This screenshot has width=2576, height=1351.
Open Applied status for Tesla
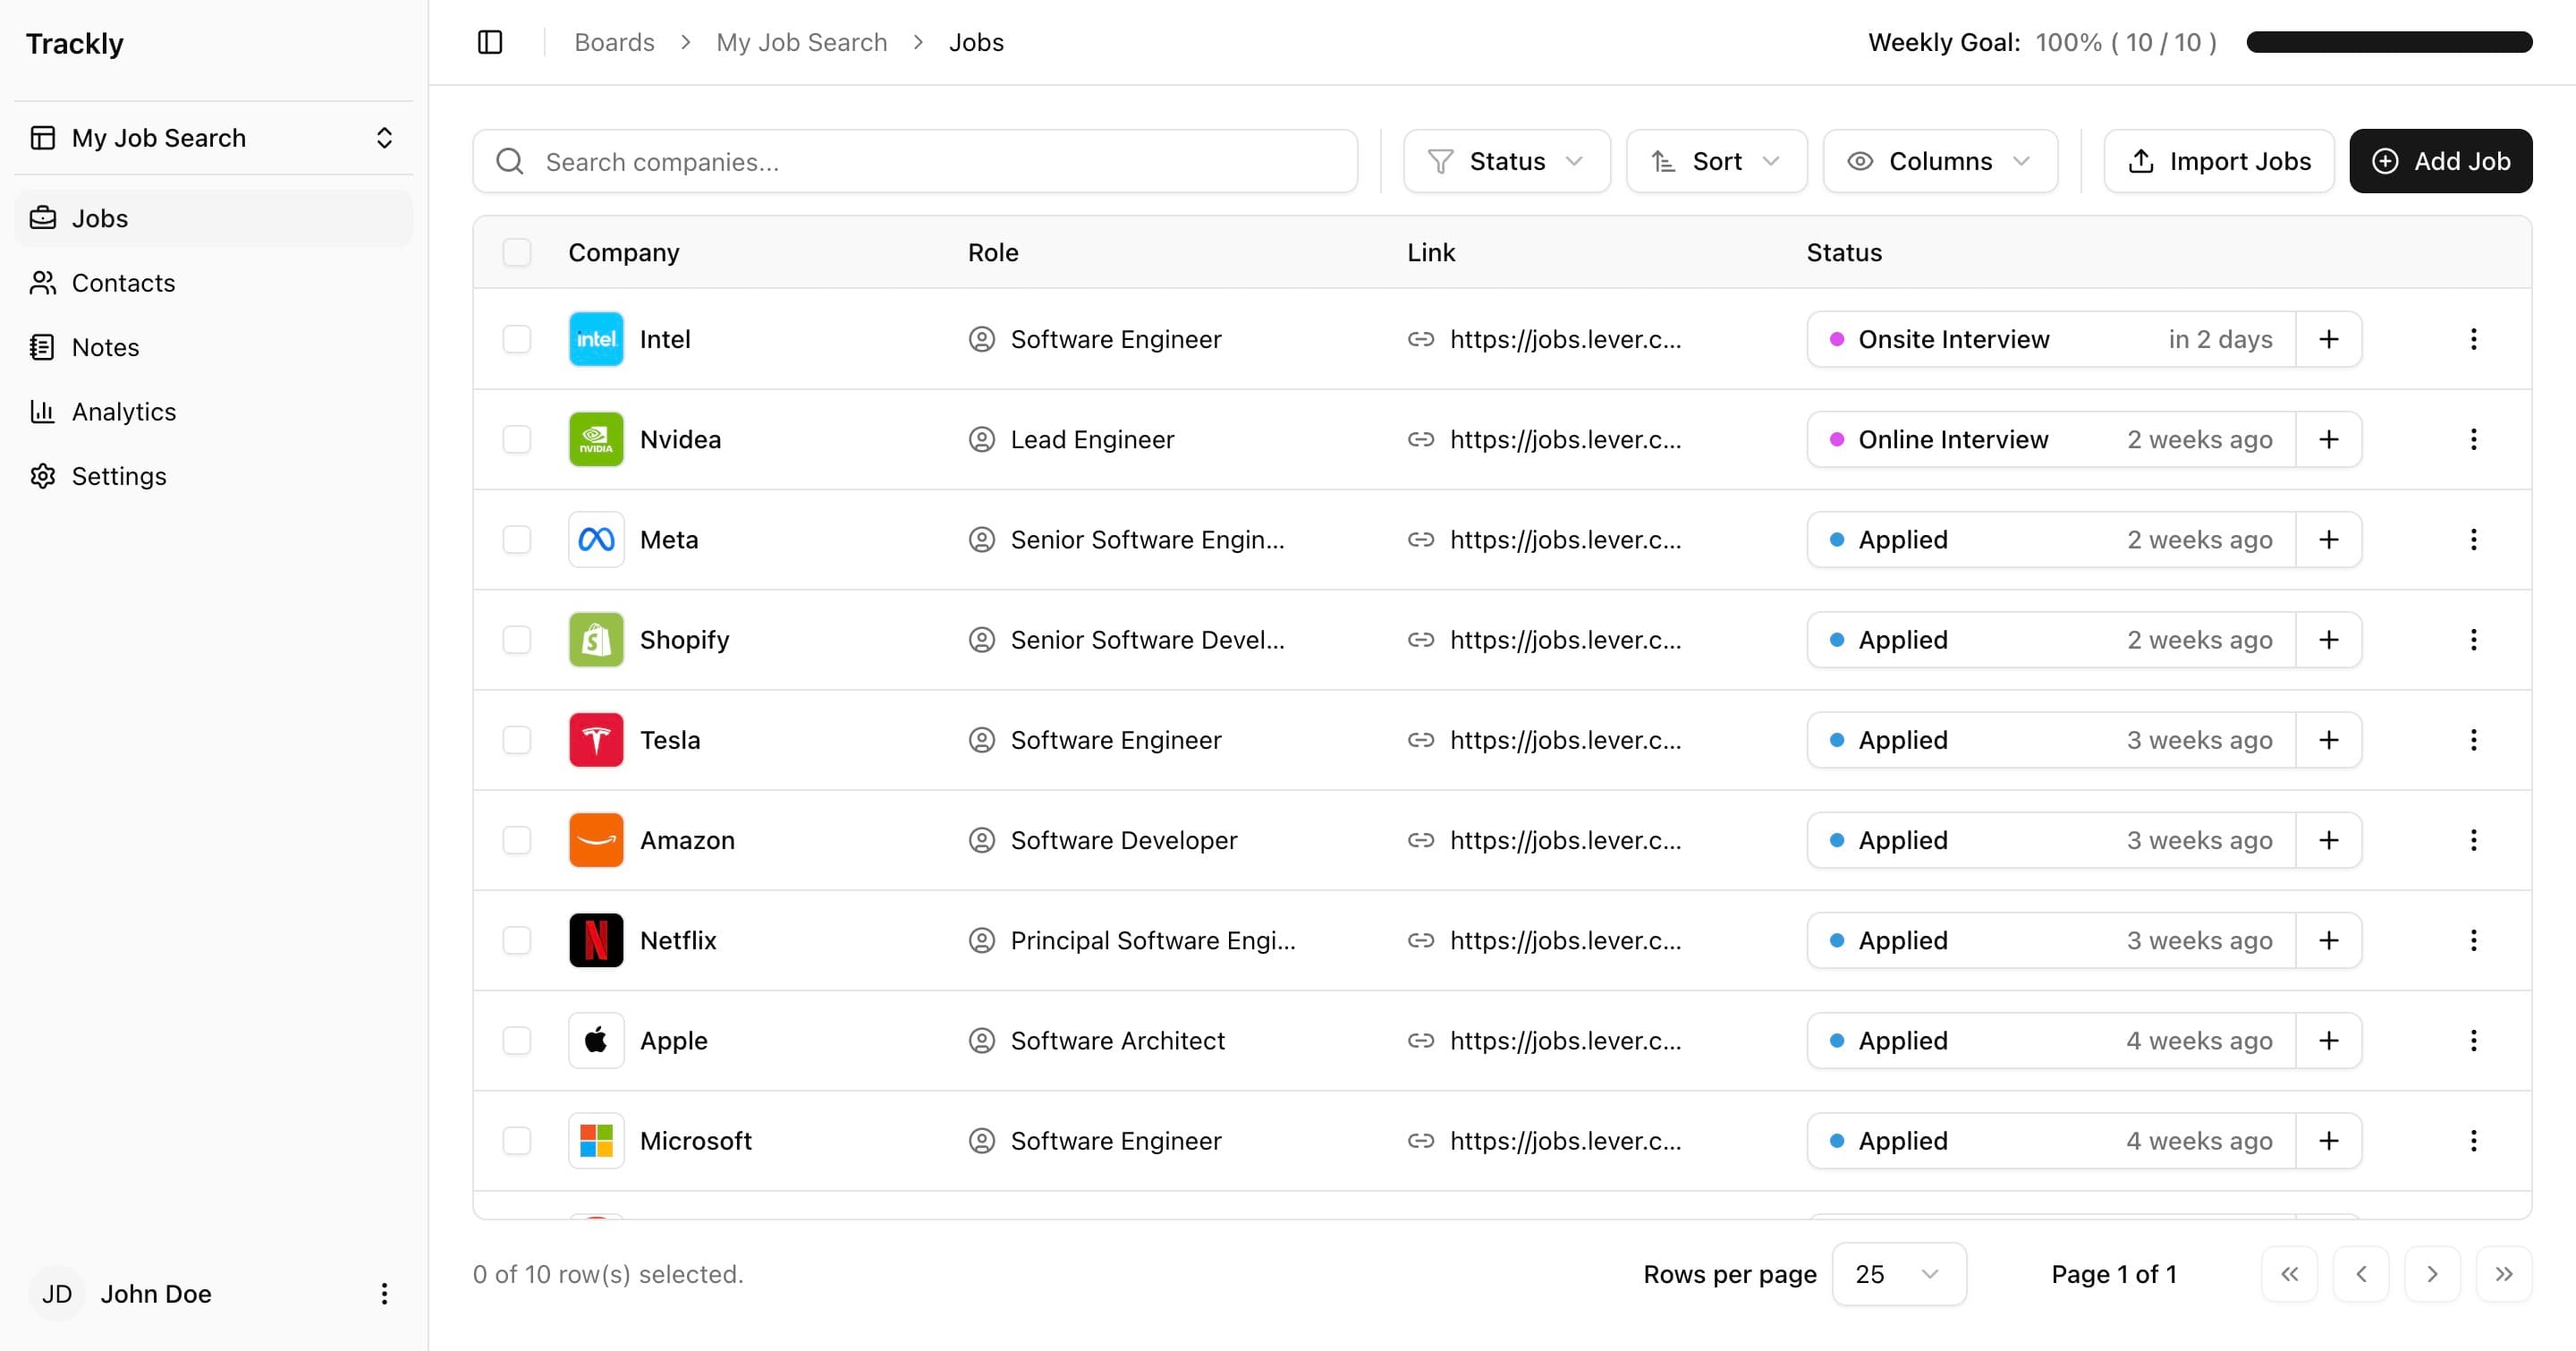[2051, 740]
